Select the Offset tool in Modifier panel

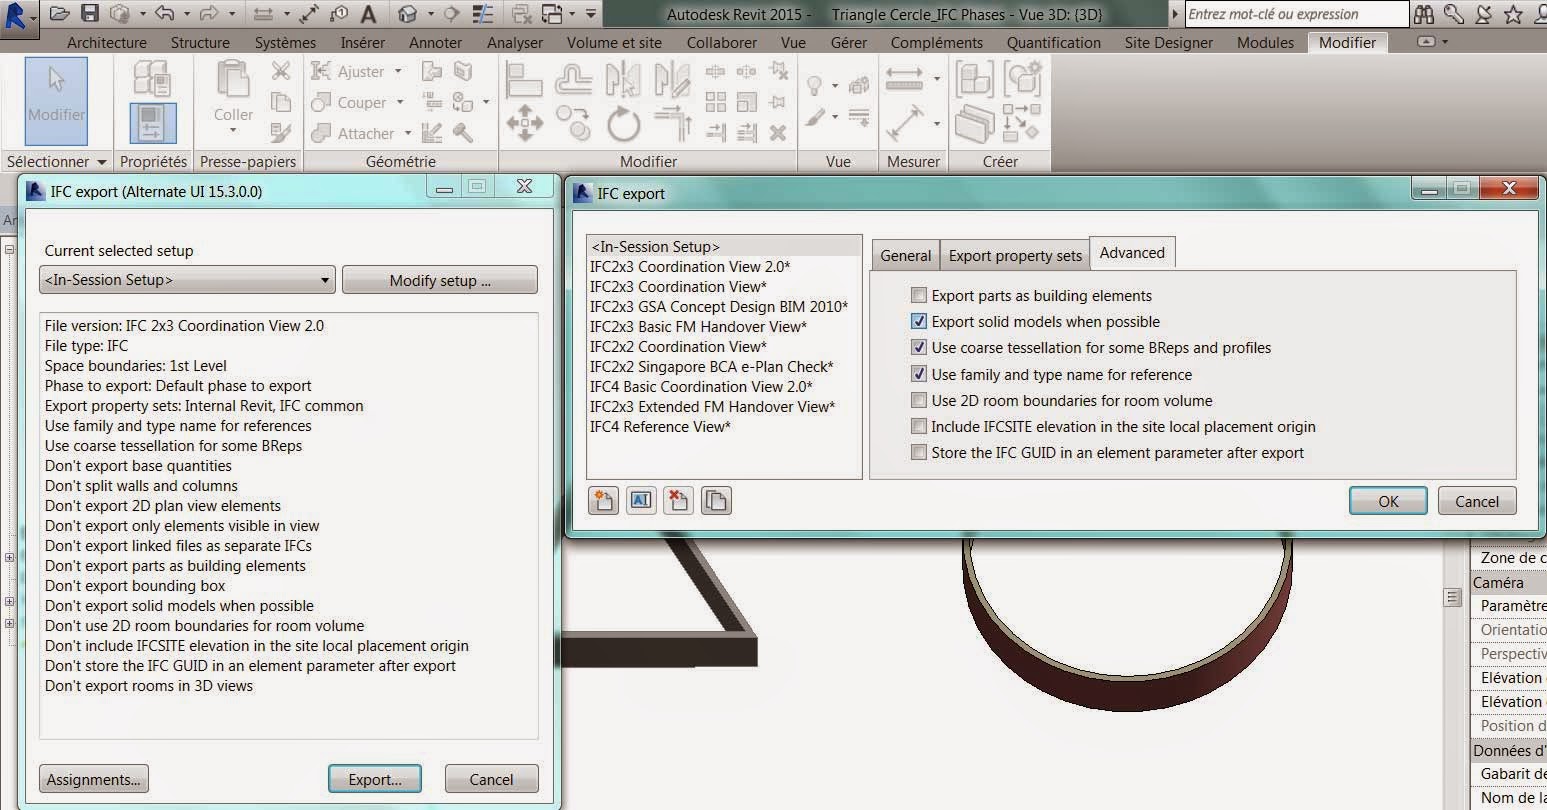[574, 80]
